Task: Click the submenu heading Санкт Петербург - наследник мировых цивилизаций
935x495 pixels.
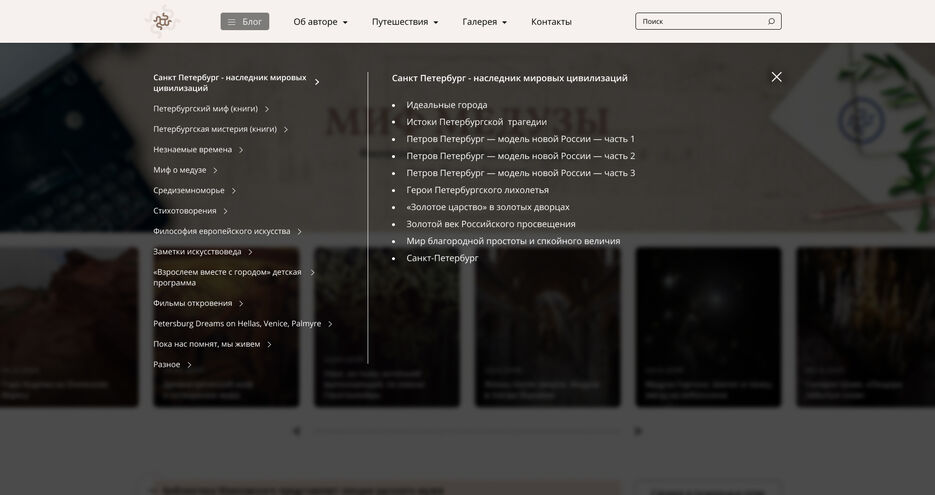Action: [510, 78]
